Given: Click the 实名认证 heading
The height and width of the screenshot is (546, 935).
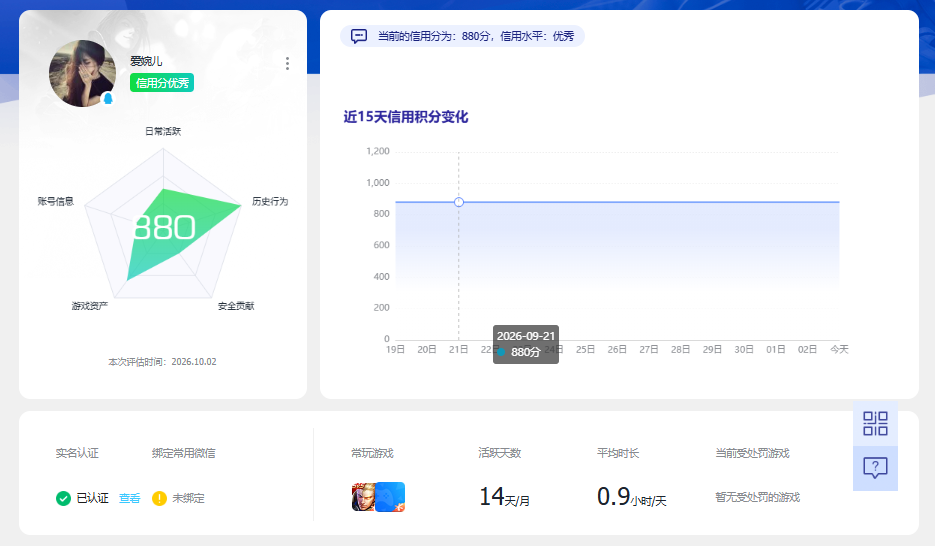Looking at the screenshot, I should 77,453.
